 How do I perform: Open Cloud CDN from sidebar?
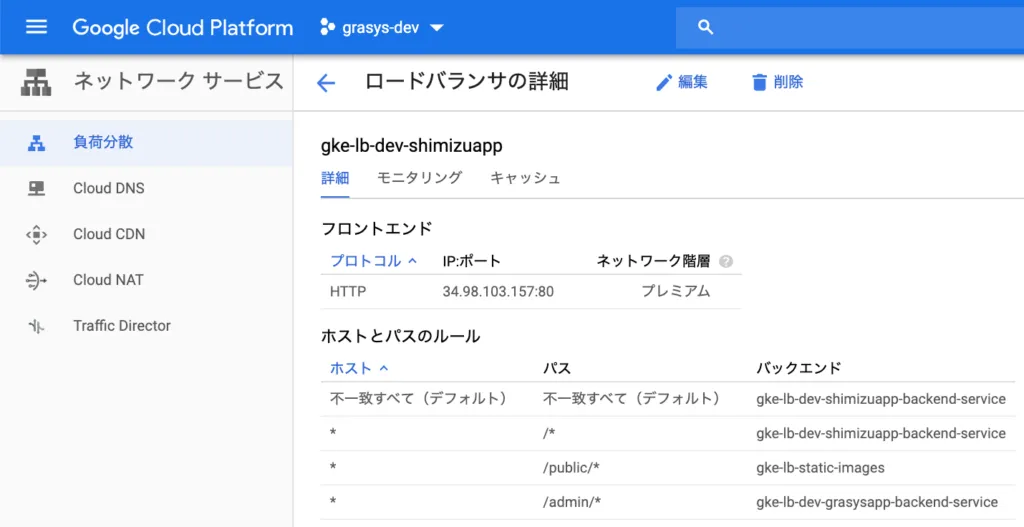click(109, 234)
